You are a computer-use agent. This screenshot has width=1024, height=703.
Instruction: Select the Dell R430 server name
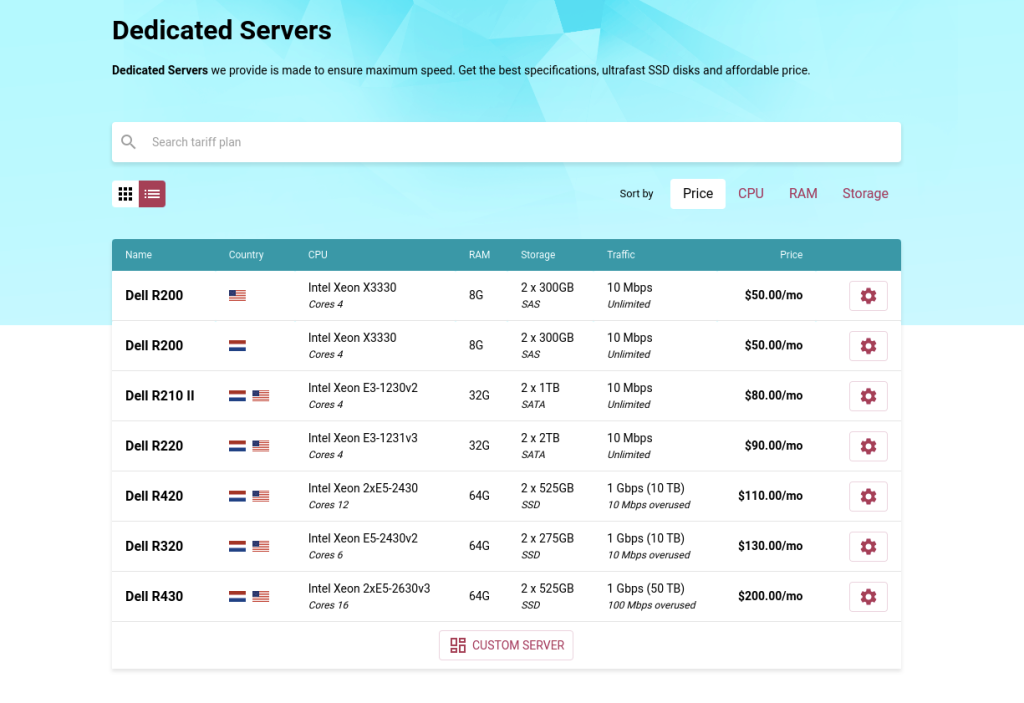tap(154, 597)
